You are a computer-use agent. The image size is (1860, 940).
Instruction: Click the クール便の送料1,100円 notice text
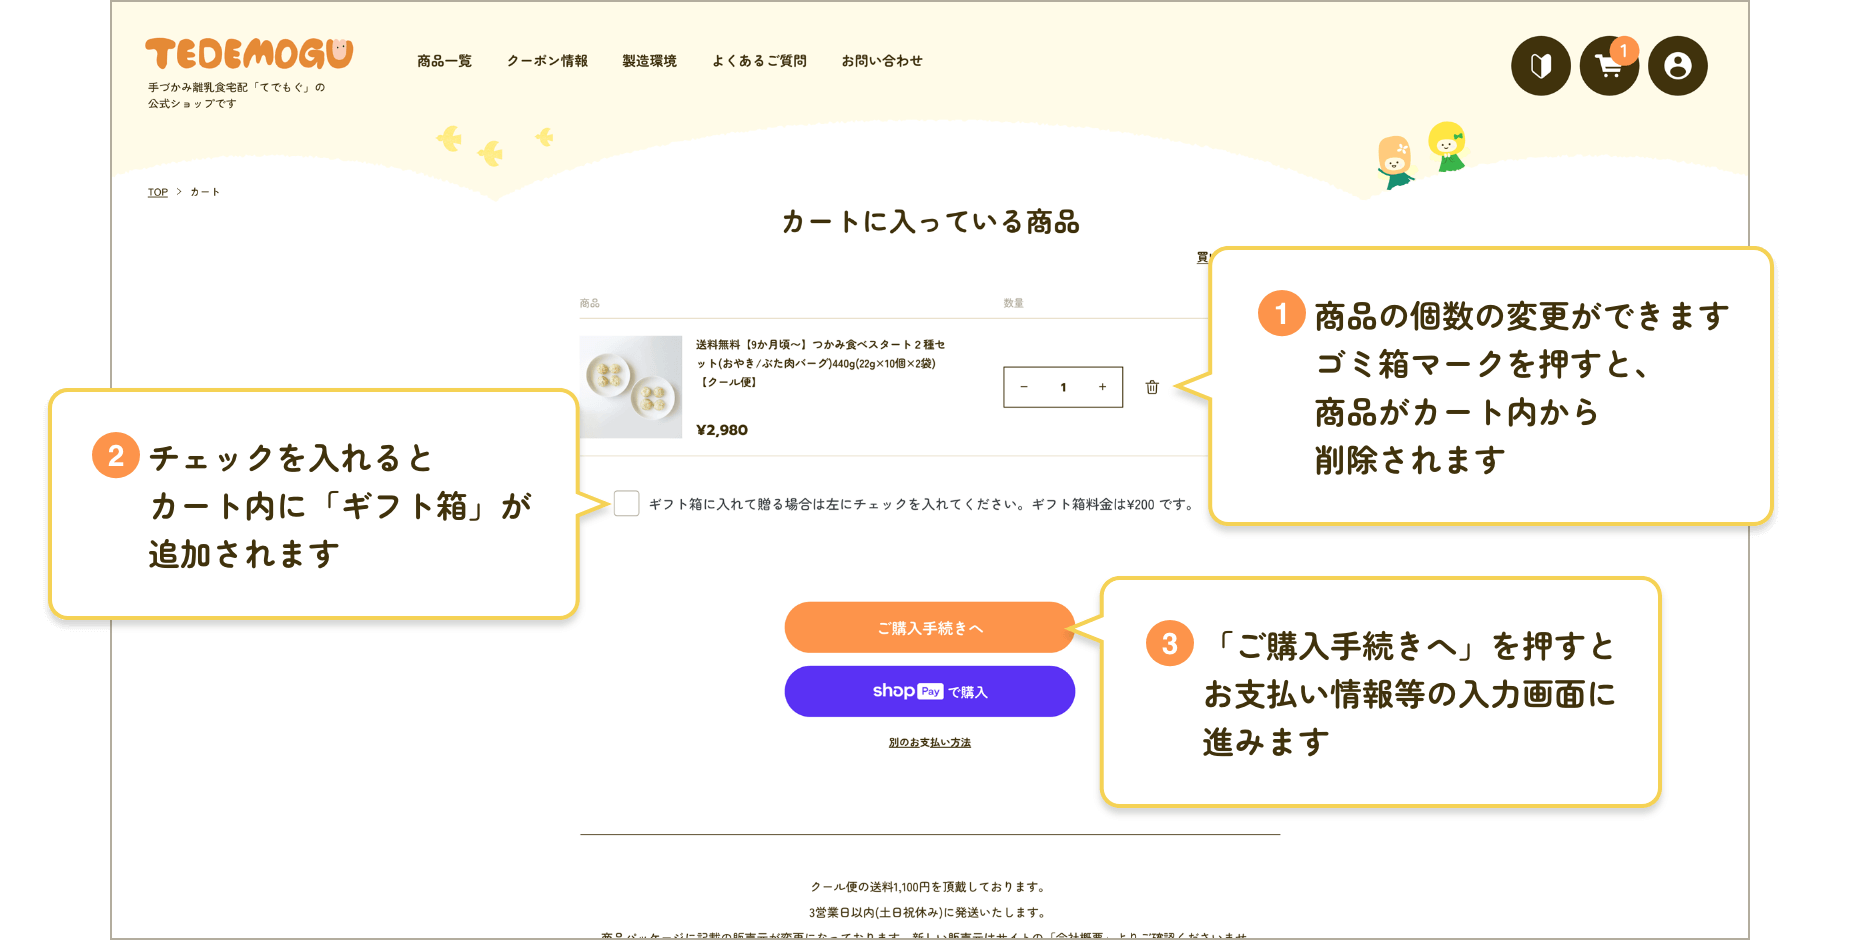930,887
